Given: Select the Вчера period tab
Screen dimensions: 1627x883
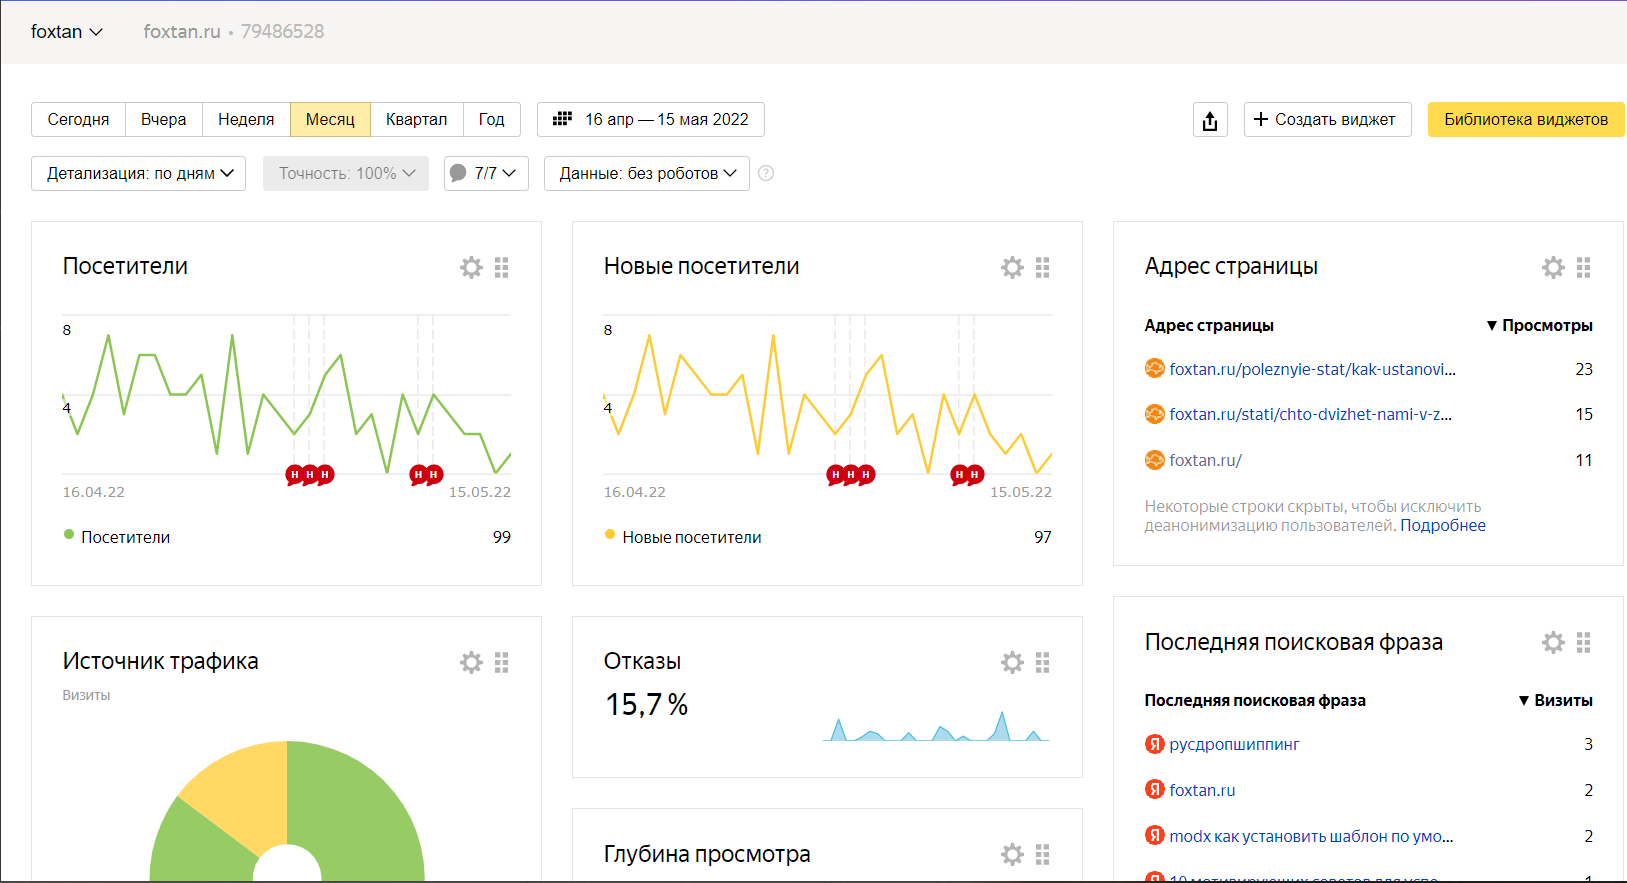Looking at the screenshot, I should pos(164,119).
